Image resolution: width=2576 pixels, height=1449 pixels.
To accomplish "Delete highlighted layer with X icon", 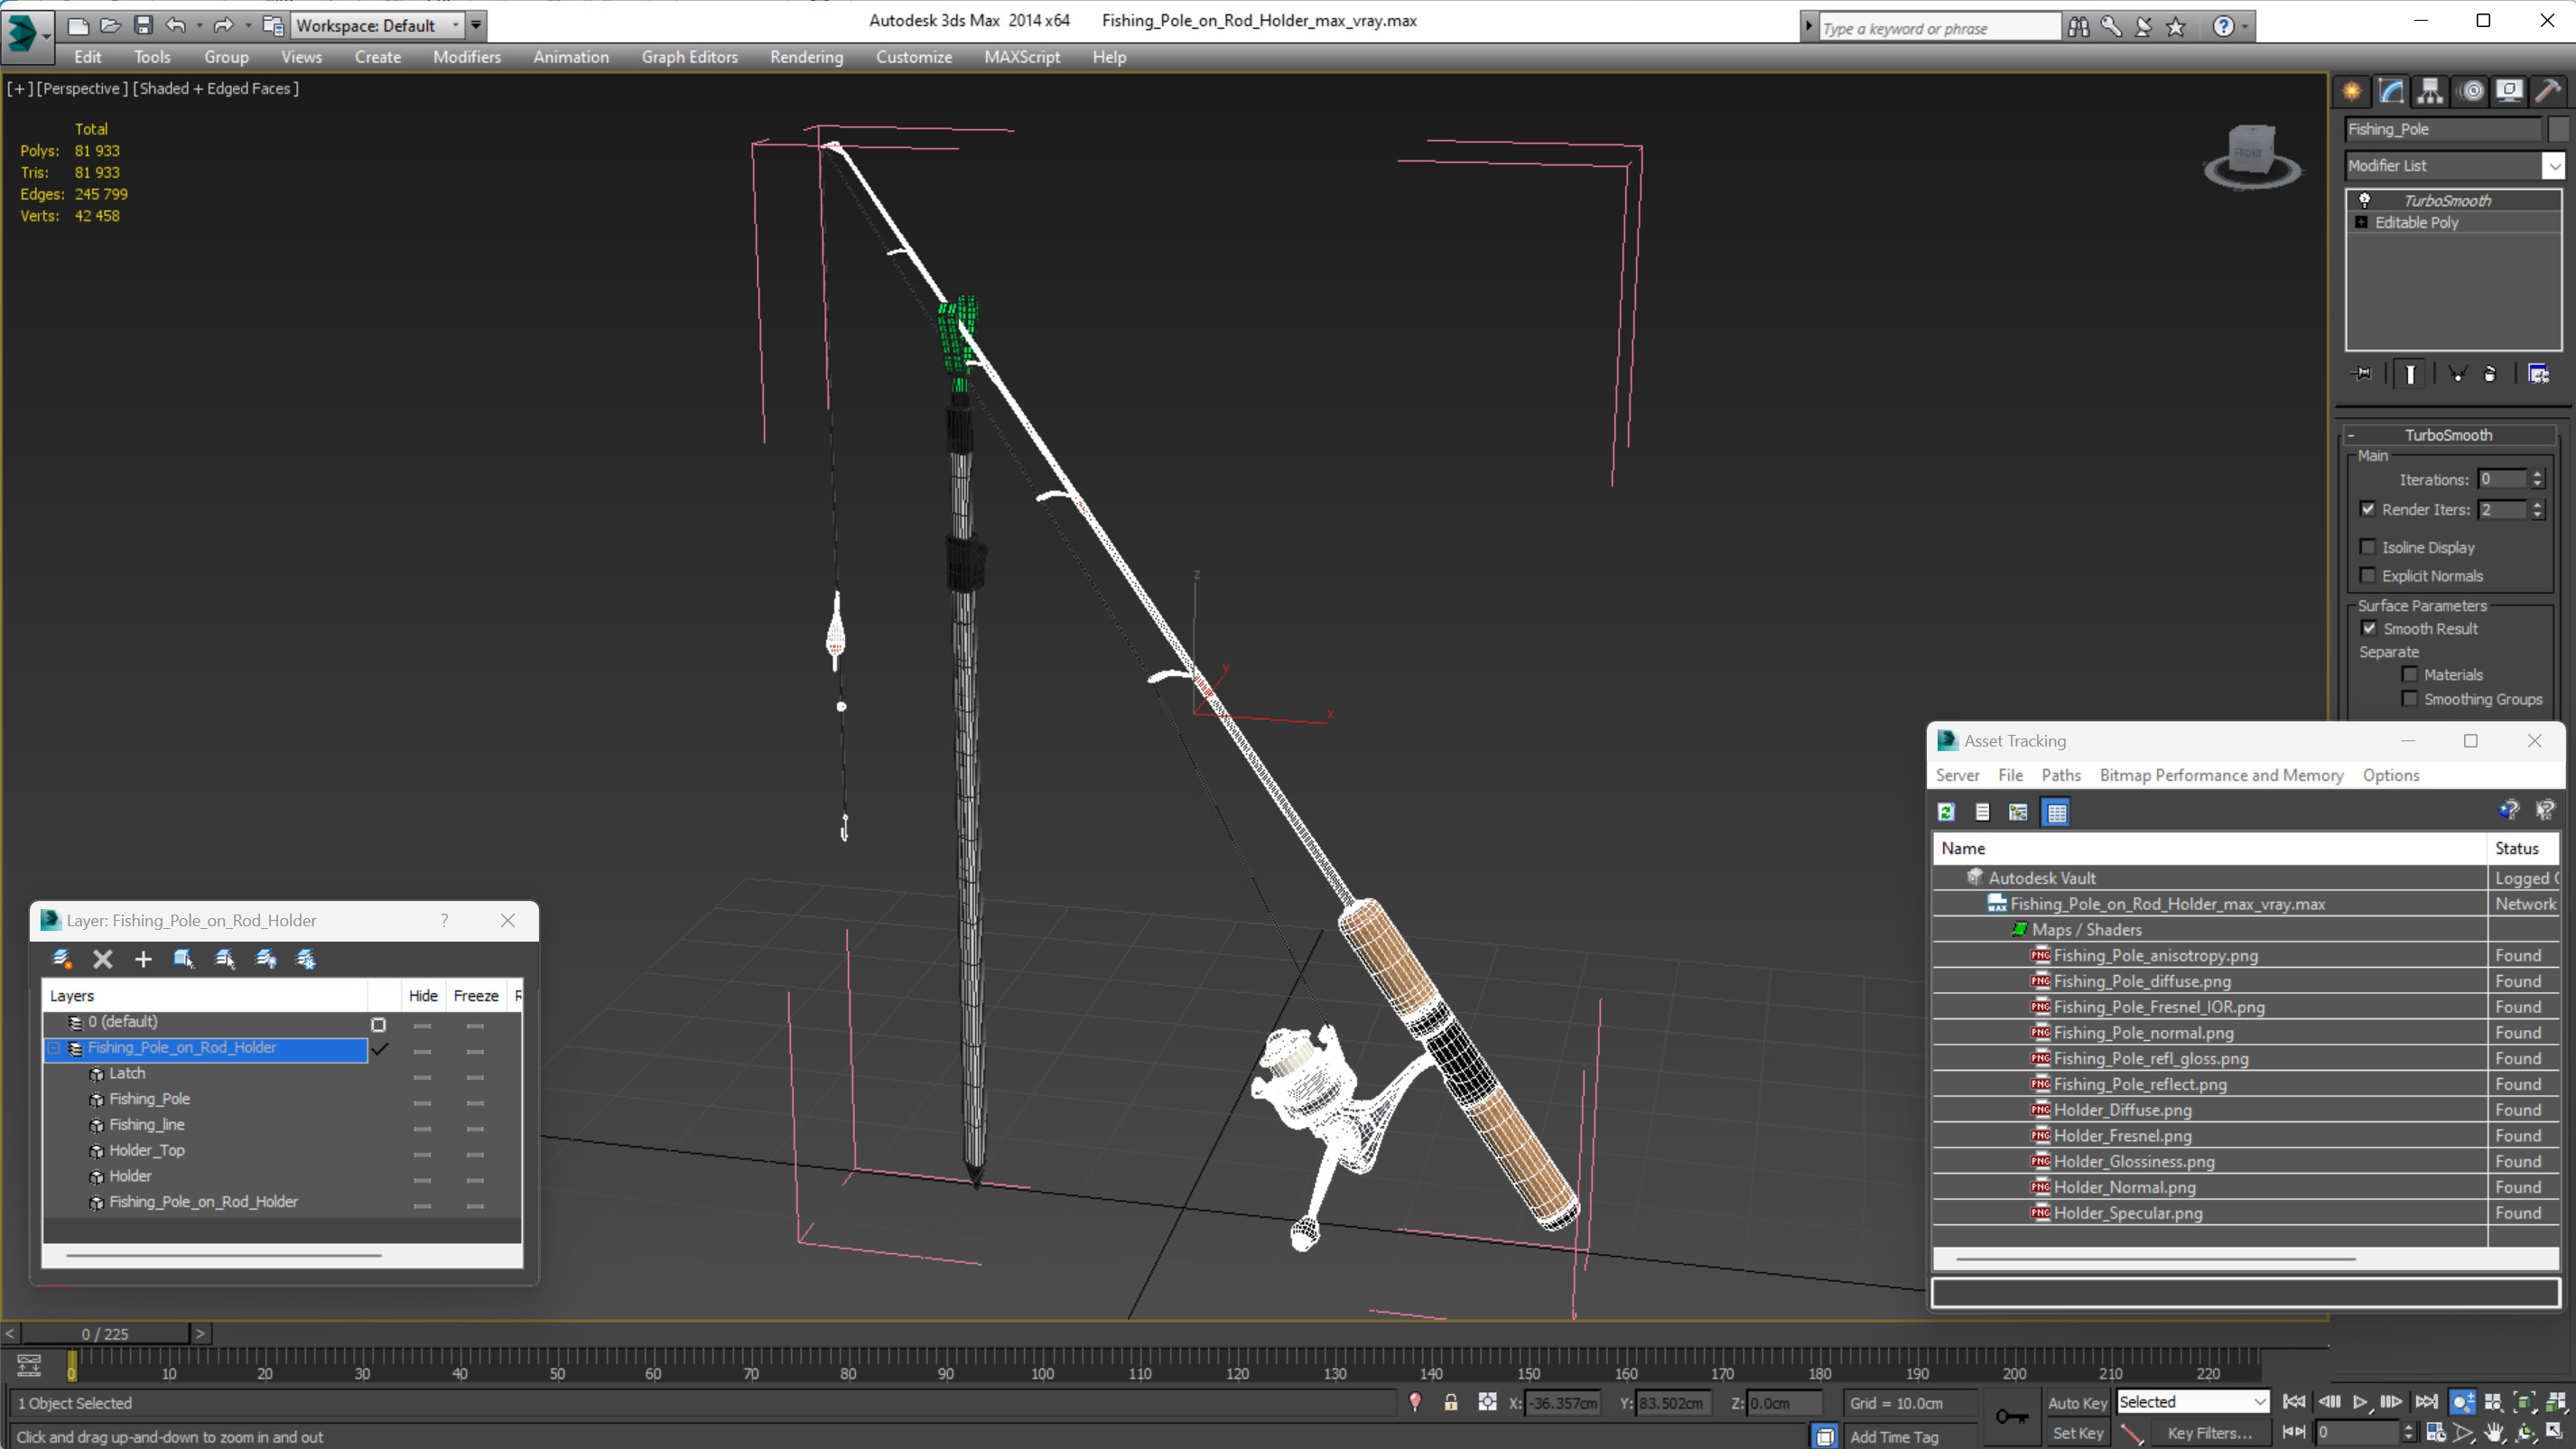I will pyautogui.click(x=102, y=959).
